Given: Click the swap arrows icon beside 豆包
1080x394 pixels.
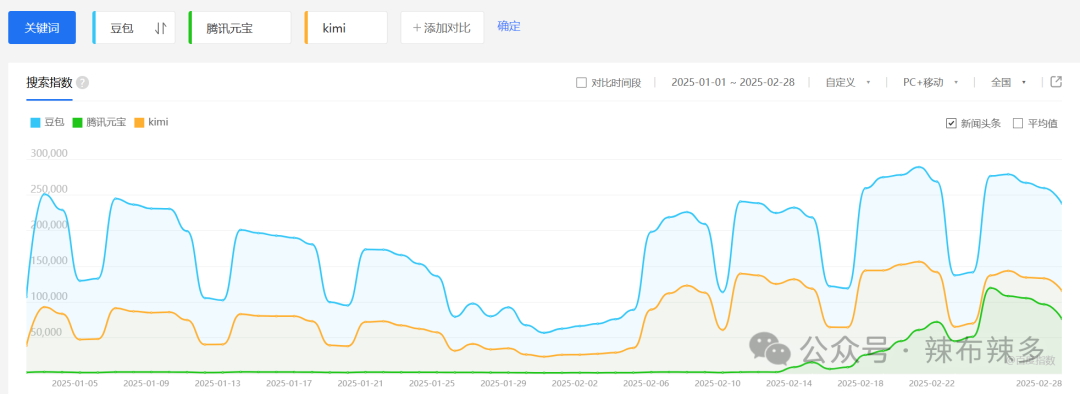Looking at the screenshot, I should point(160,28).
